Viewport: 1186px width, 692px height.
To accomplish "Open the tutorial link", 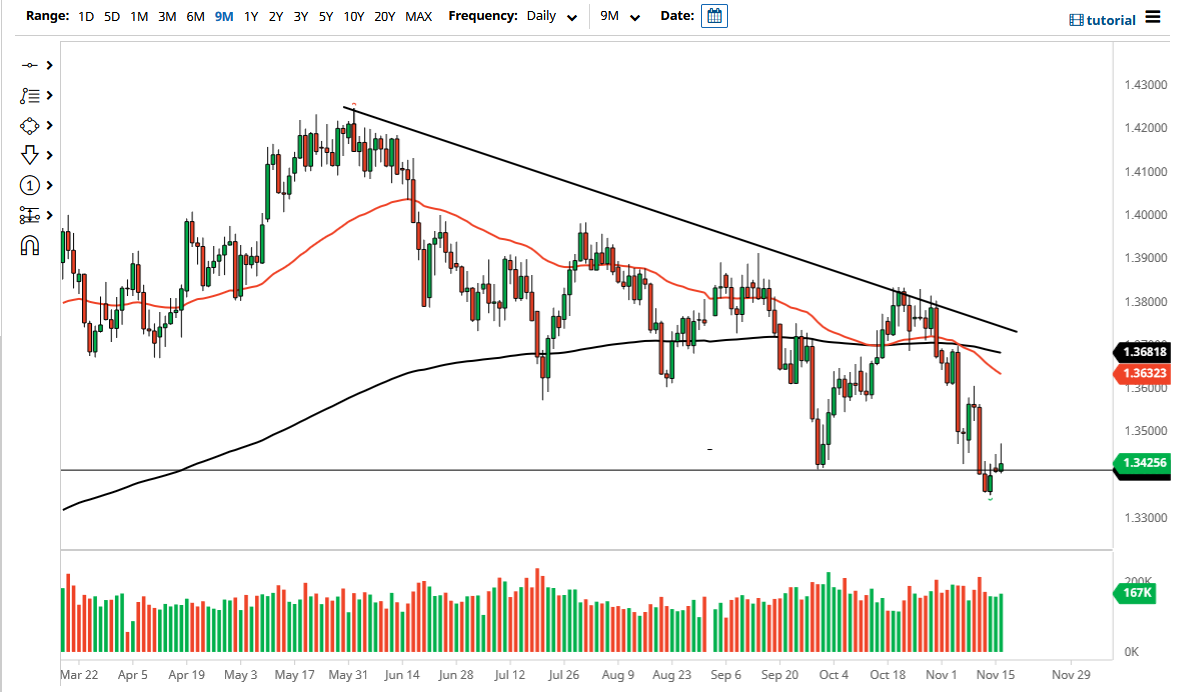I will [x=1110, y=20].
